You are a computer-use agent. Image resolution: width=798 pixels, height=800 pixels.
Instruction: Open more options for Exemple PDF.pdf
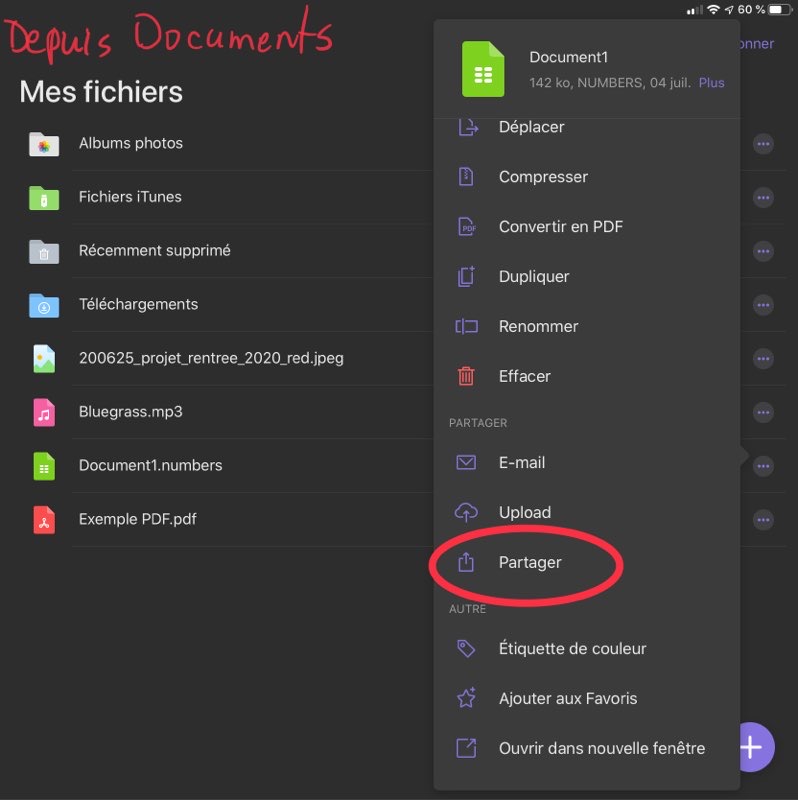tap(763, 520)
